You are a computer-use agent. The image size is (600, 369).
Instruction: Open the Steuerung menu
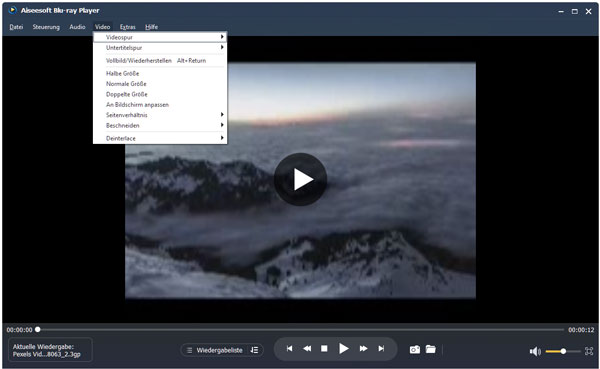tap(46, 27)
